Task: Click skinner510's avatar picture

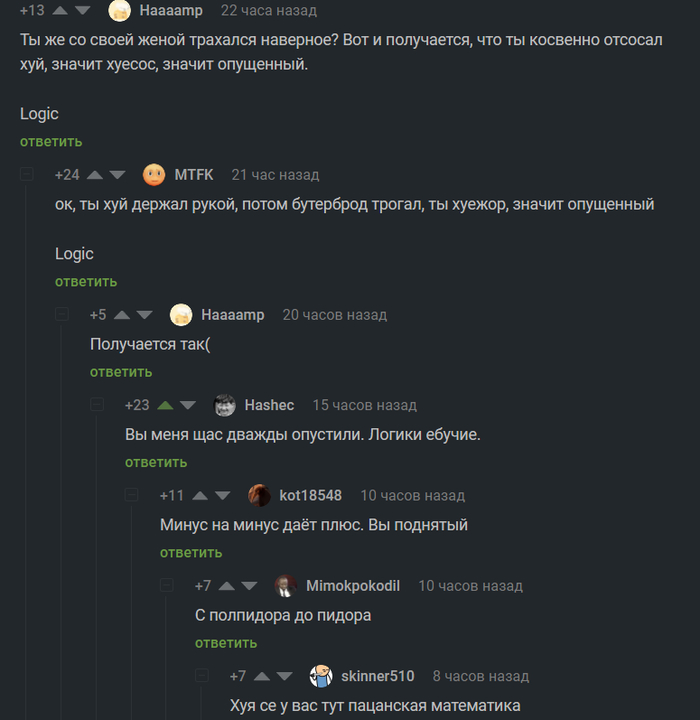Action: pyautogui.click(x=320, y=676)
